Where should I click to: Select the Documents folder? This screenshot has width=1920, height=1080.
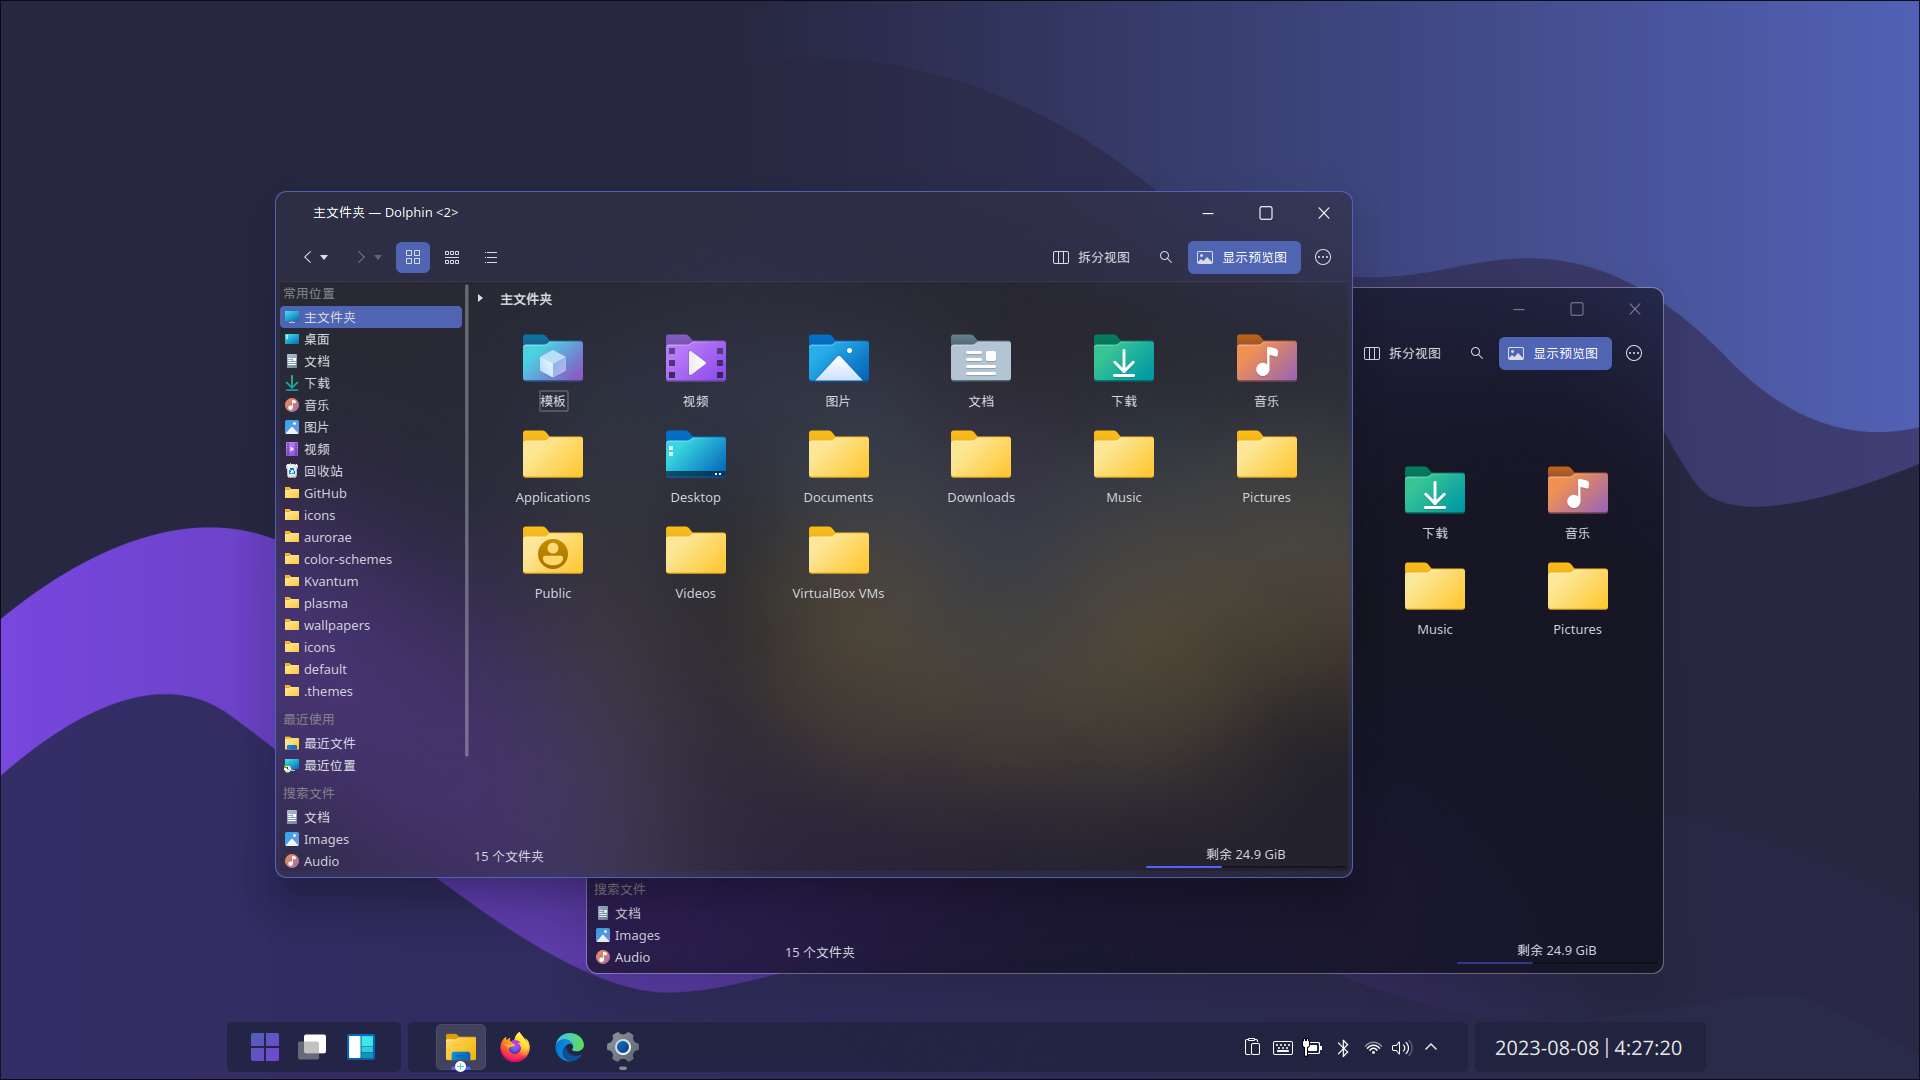(838, 467)
